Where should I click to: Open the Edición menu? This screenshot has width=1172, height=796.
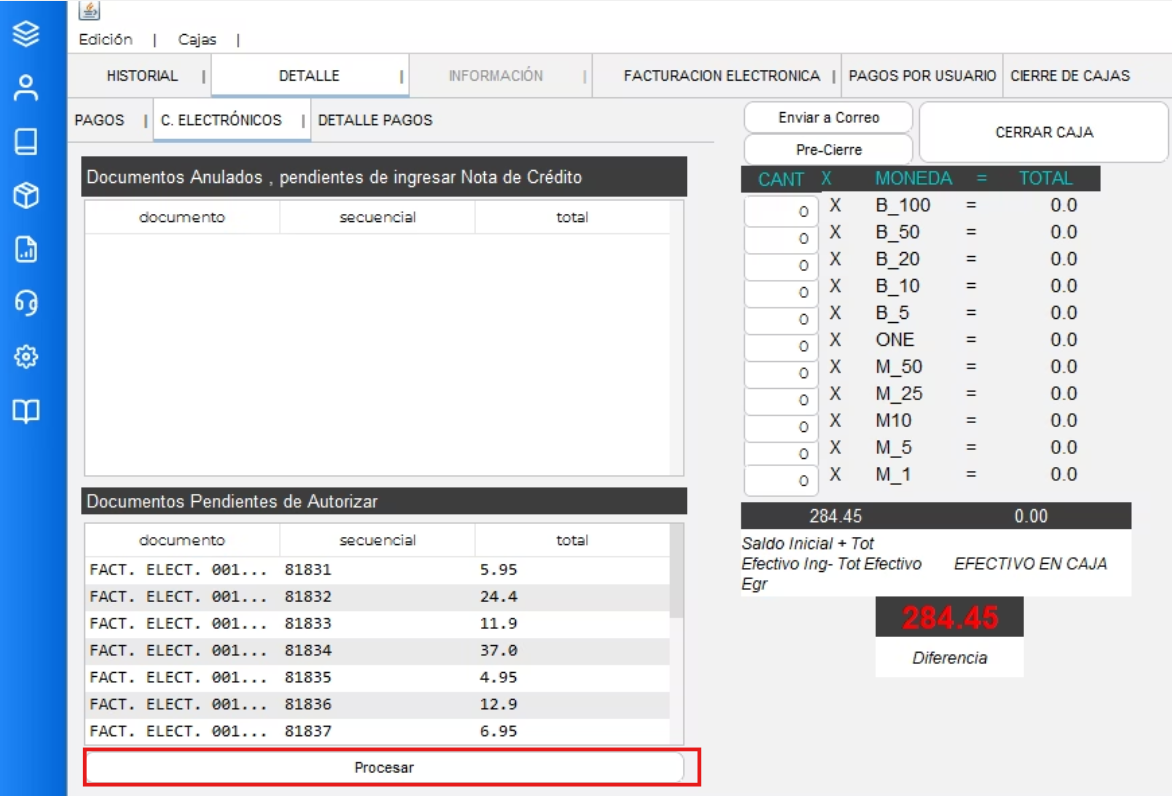click(105, 40)
